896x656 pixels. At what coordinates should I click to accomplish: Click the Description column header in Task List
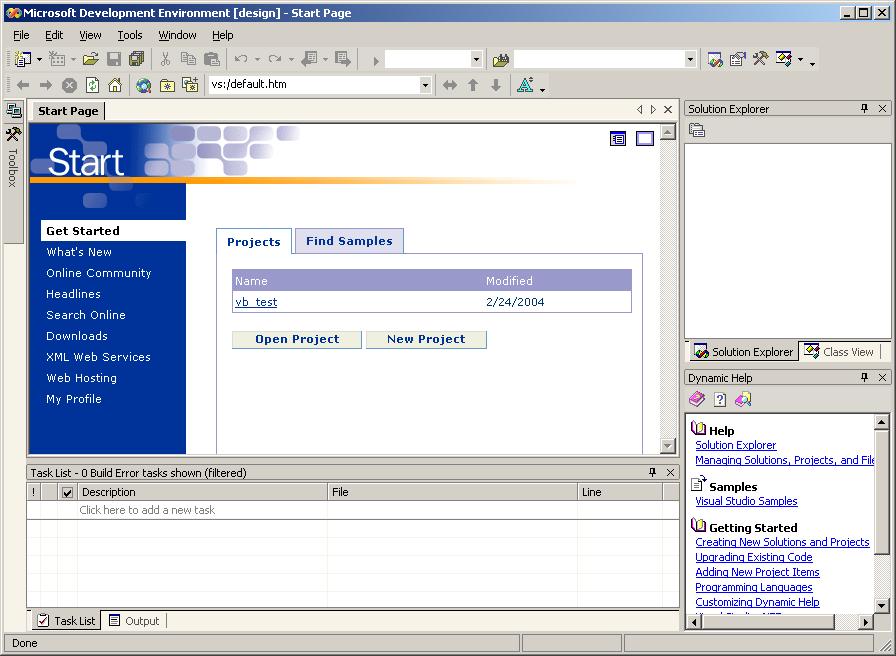point(202,492)
